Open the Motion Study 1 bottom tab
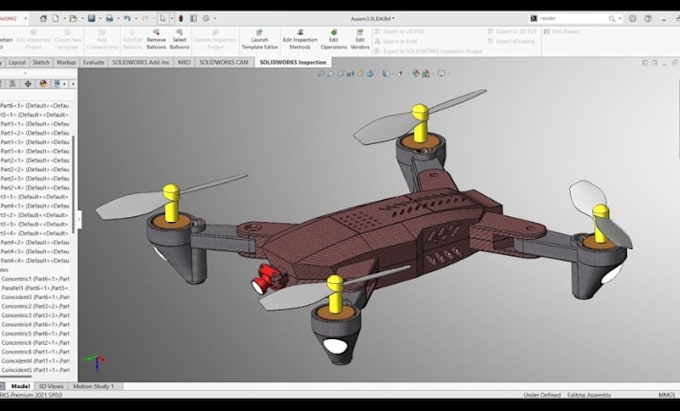 coord(94,386)
